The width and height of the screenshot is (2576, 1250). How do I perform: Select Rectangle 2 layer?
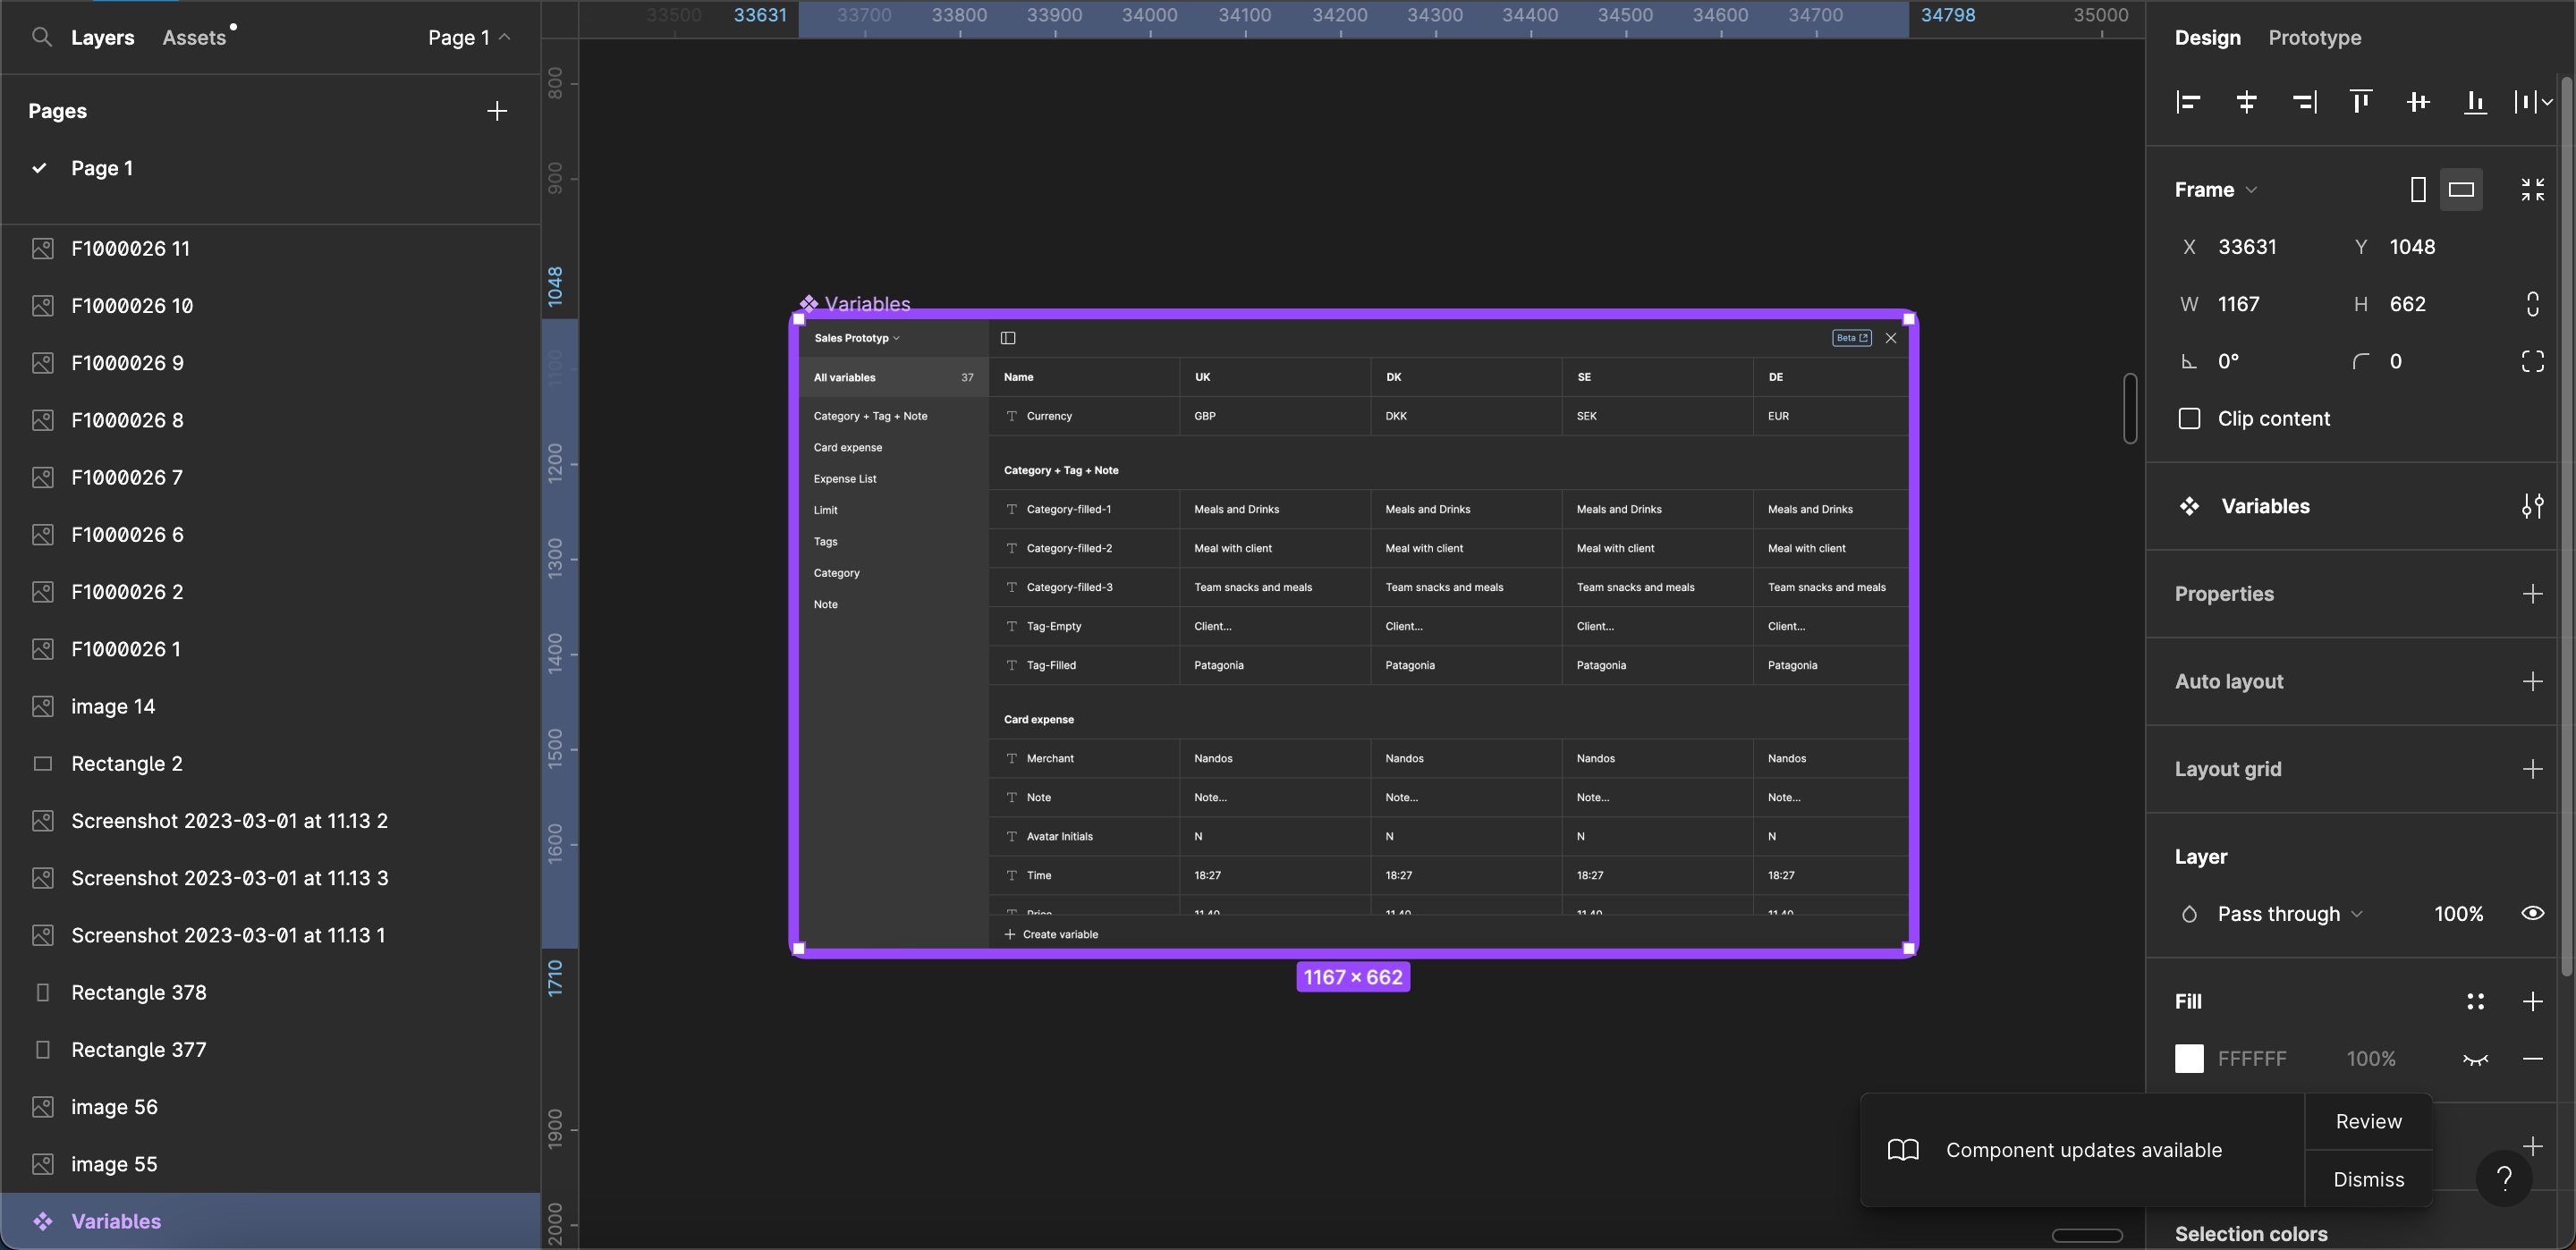[270, 763]
